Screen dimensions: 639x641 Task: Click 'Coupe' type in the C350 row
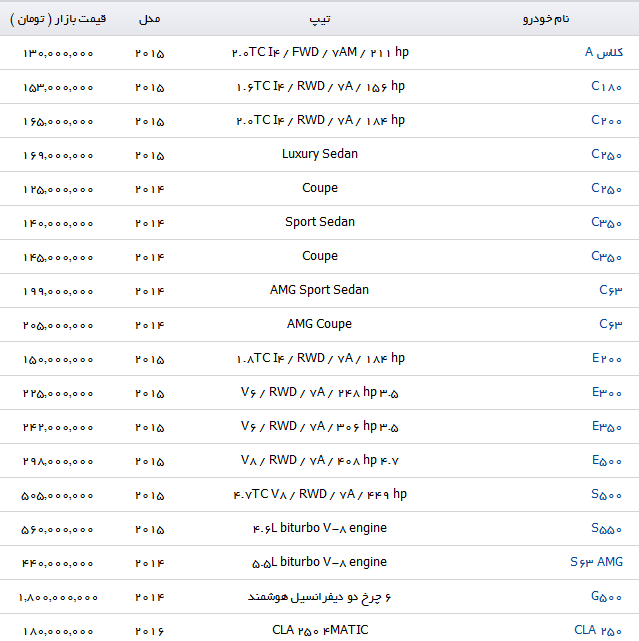pyautogui.click(x=320, y=256)
